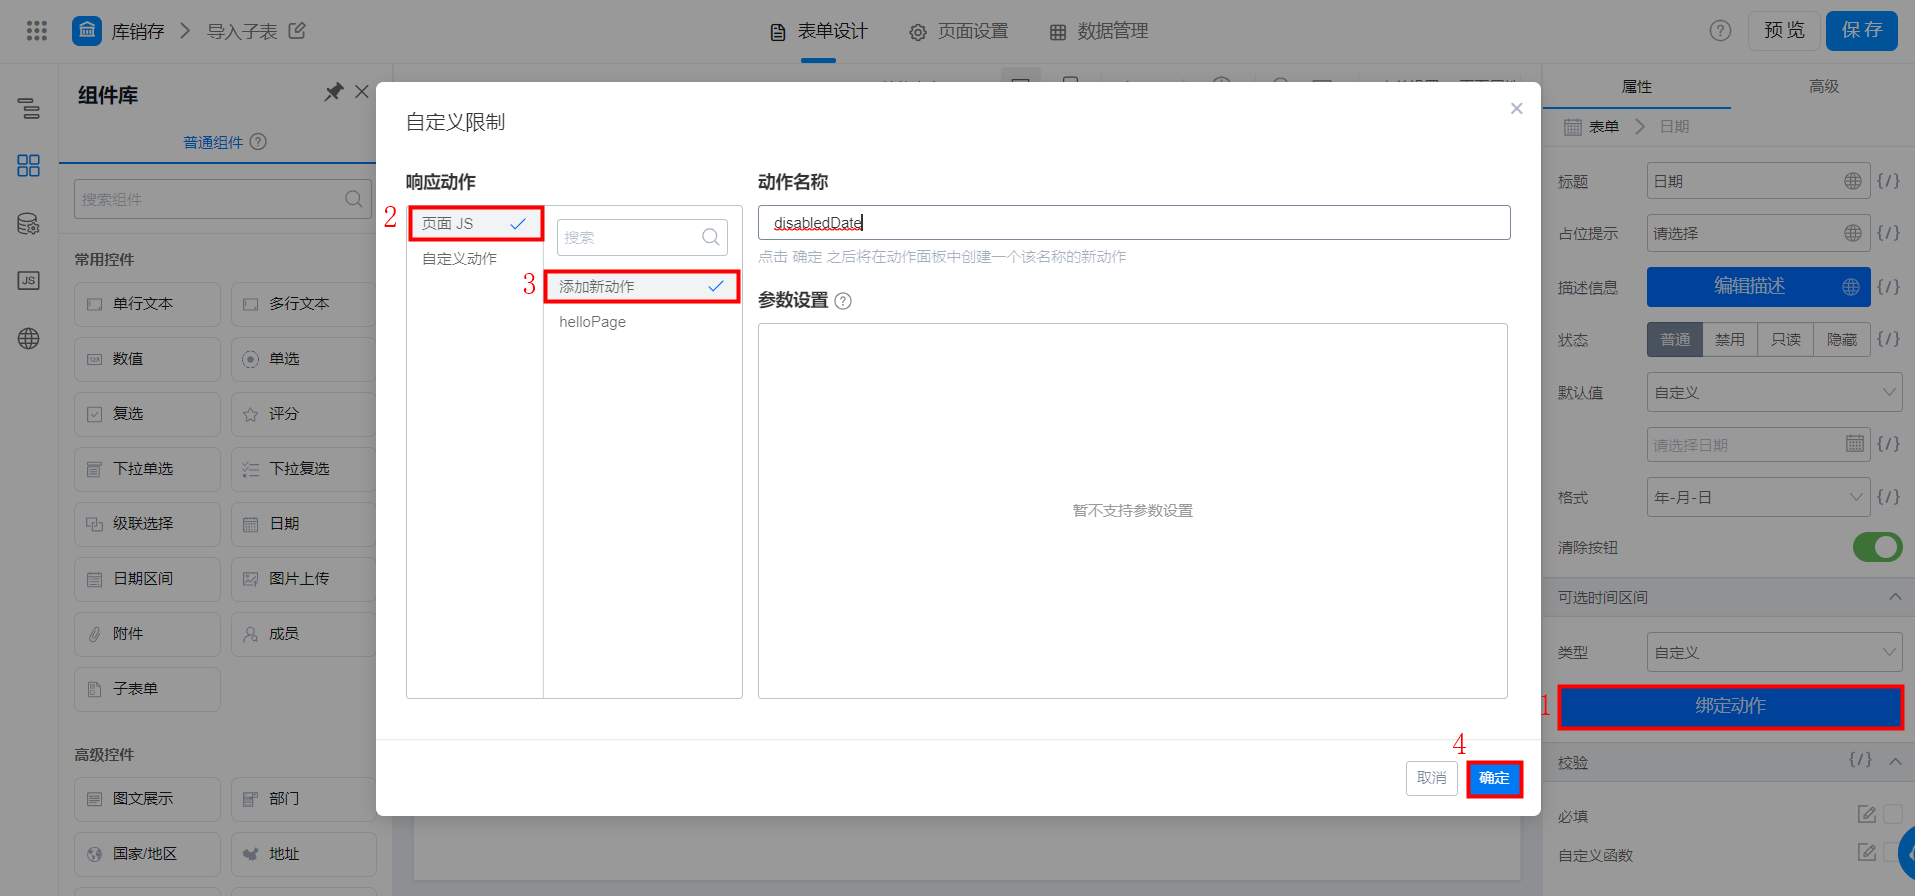Click the help icon next to 参数设置
1915x896 pixels.
coord(843,301)
